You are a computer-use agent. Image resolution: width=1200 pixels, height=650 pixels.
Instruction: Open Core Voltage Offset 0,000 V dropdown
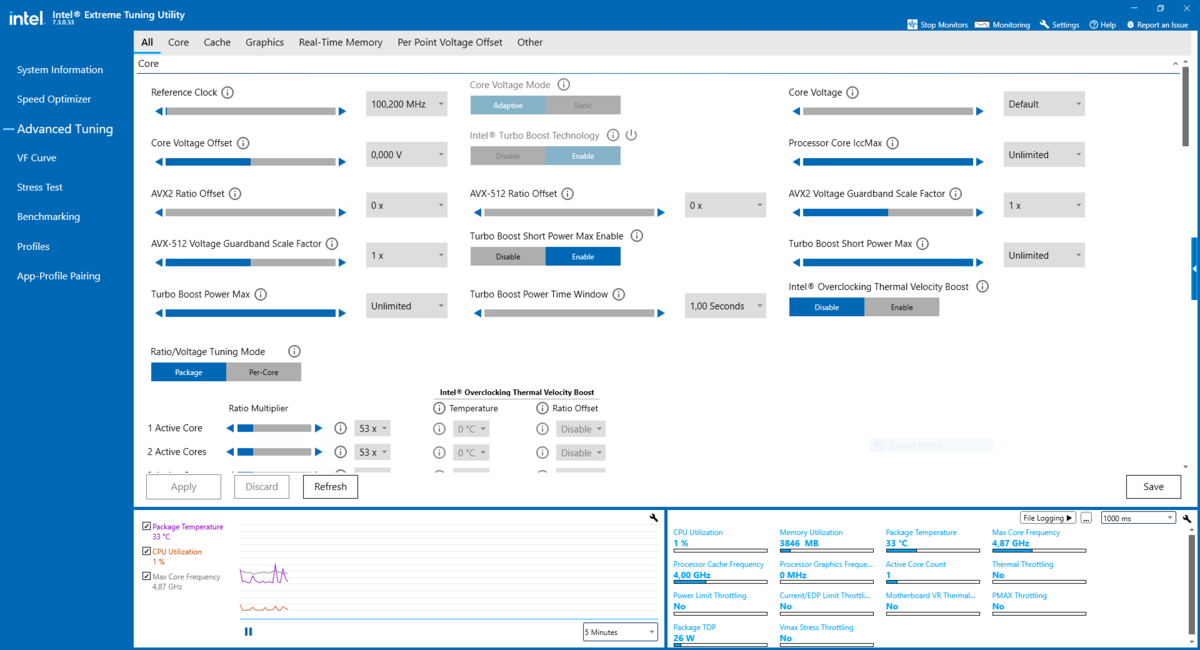(406, 155)
